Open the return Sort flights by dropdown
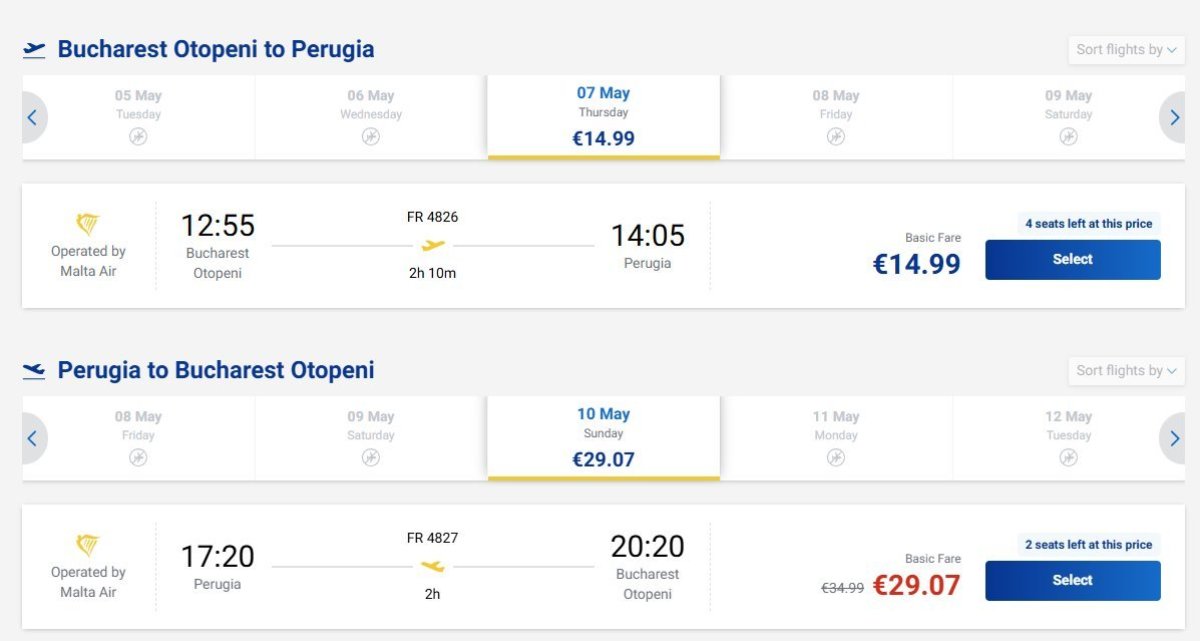 click(x=1126, y=370)
